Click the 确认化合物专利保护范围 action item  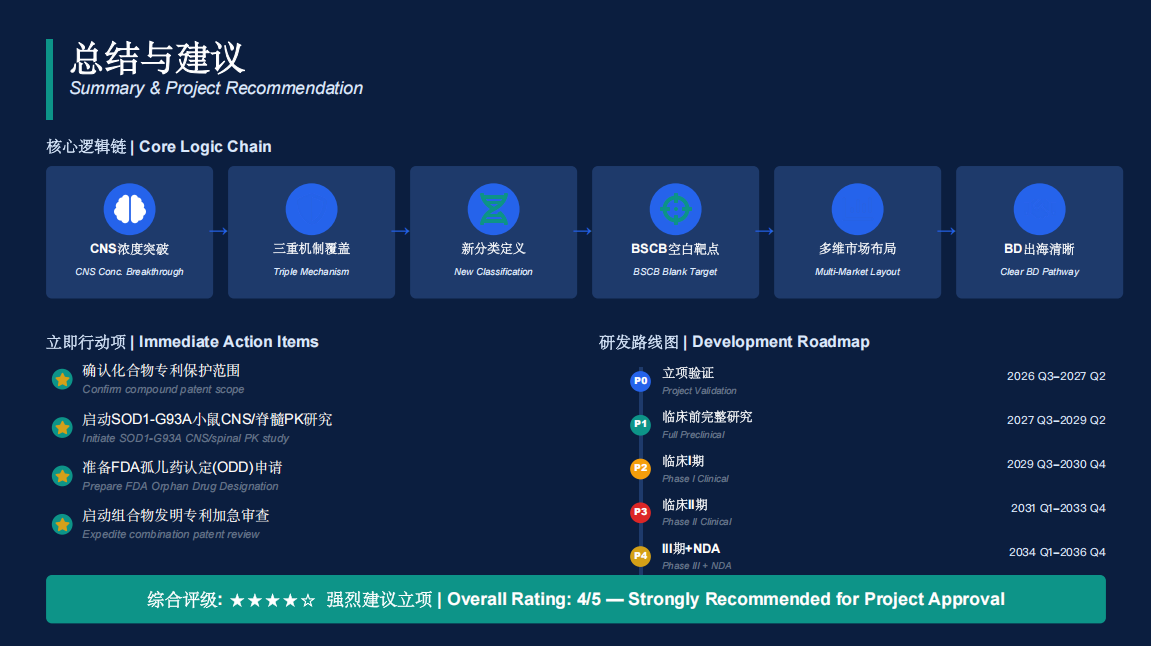pyautogui.click(x=161, y=371)
